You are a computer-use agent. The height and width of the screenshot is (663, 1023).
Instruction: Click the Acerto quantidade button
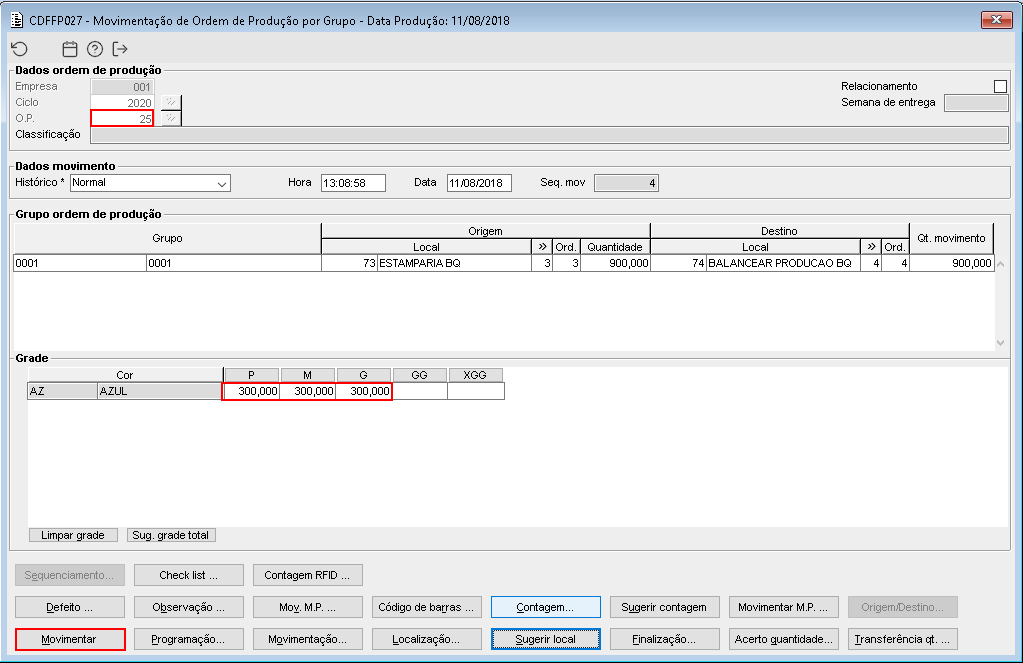point(784,639)
